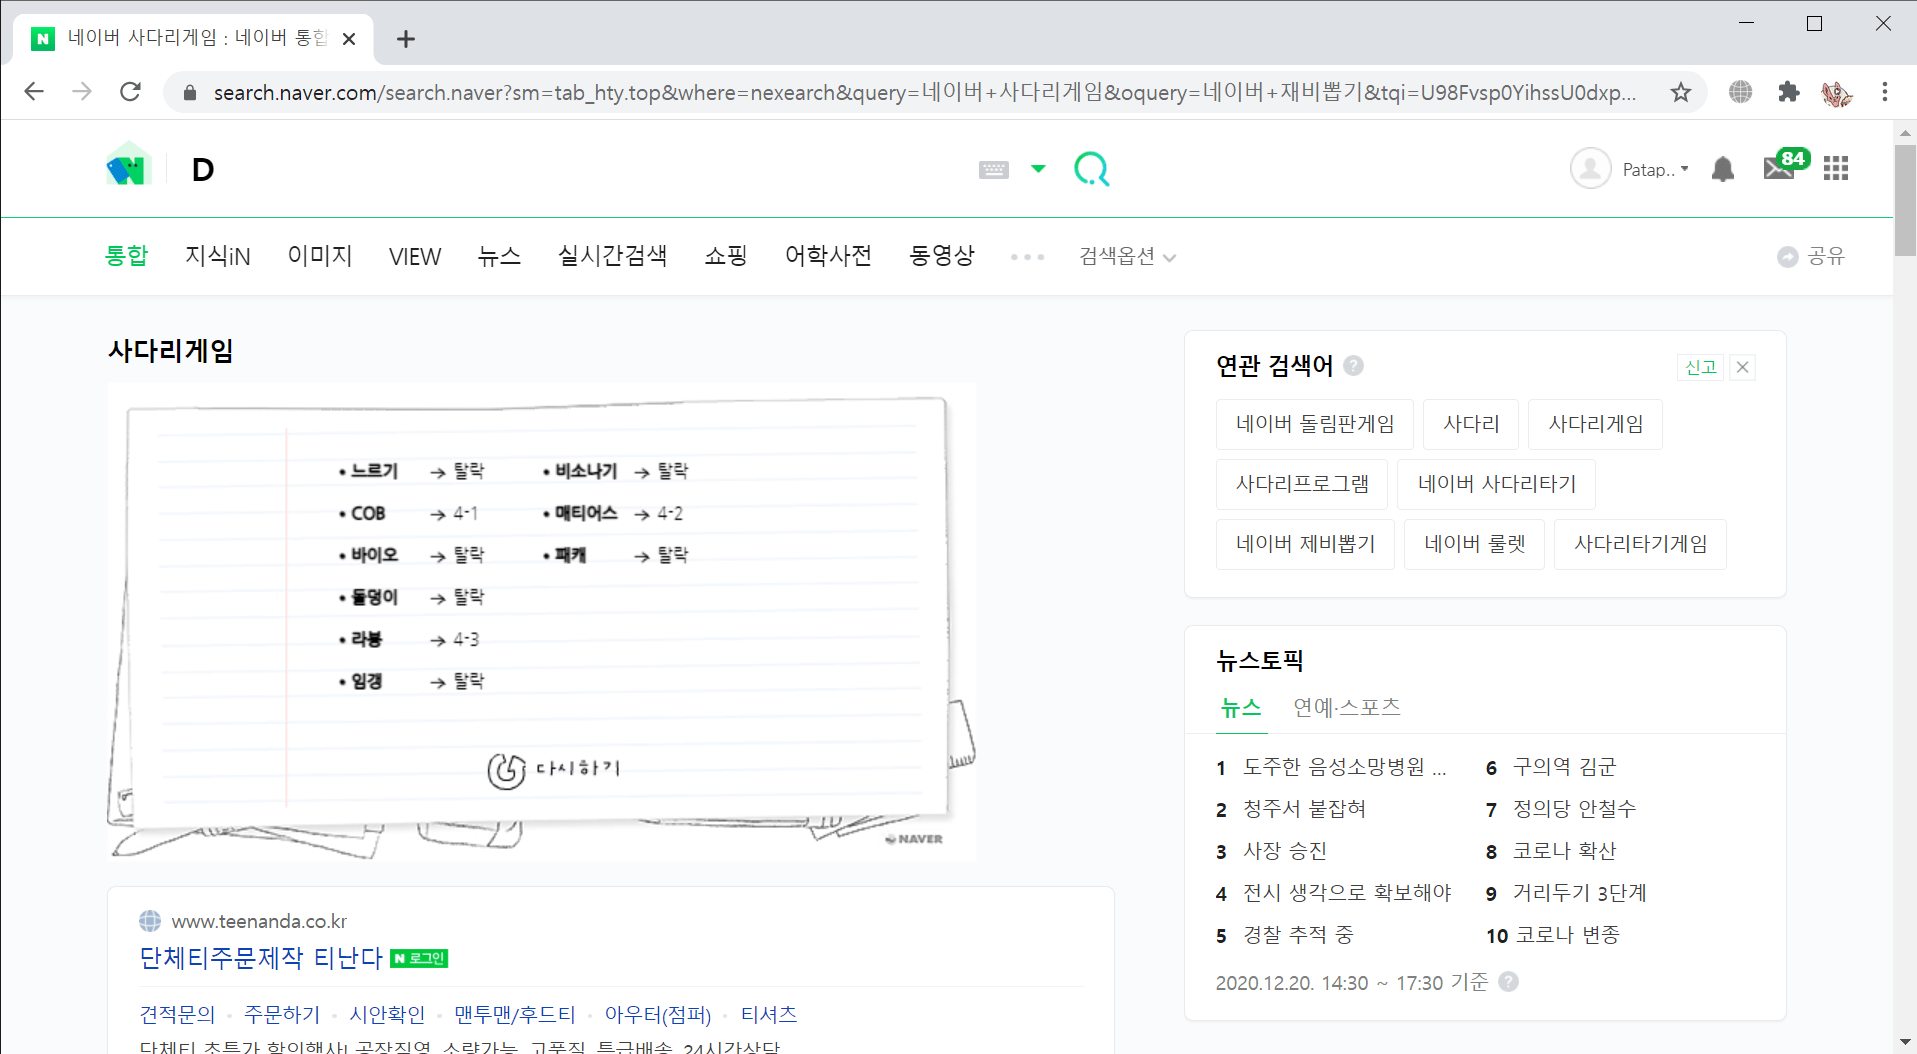The width and height of the screenshot is (1917, 1054).
Task: Click the browser back arrow
Action: 34,92
